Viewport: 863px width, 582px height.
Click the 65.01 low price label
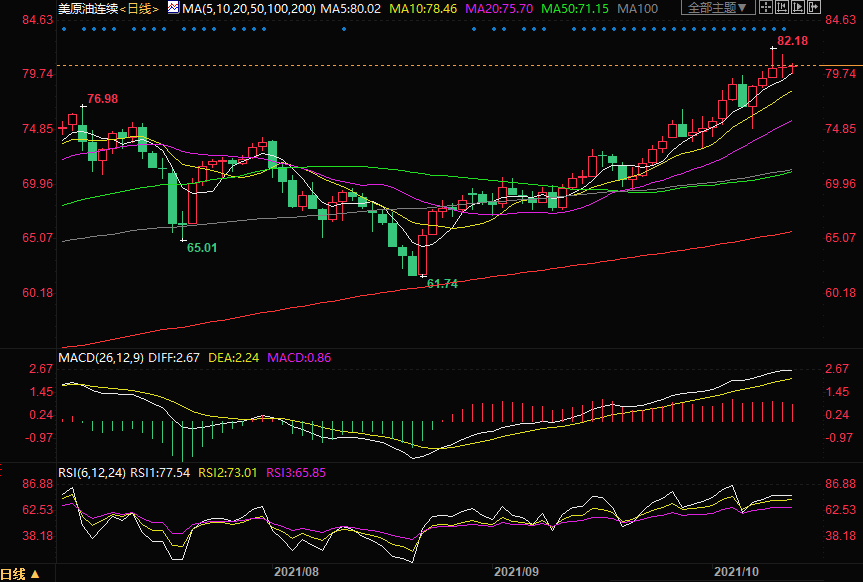pyautogui.click(x=202, y=247)
